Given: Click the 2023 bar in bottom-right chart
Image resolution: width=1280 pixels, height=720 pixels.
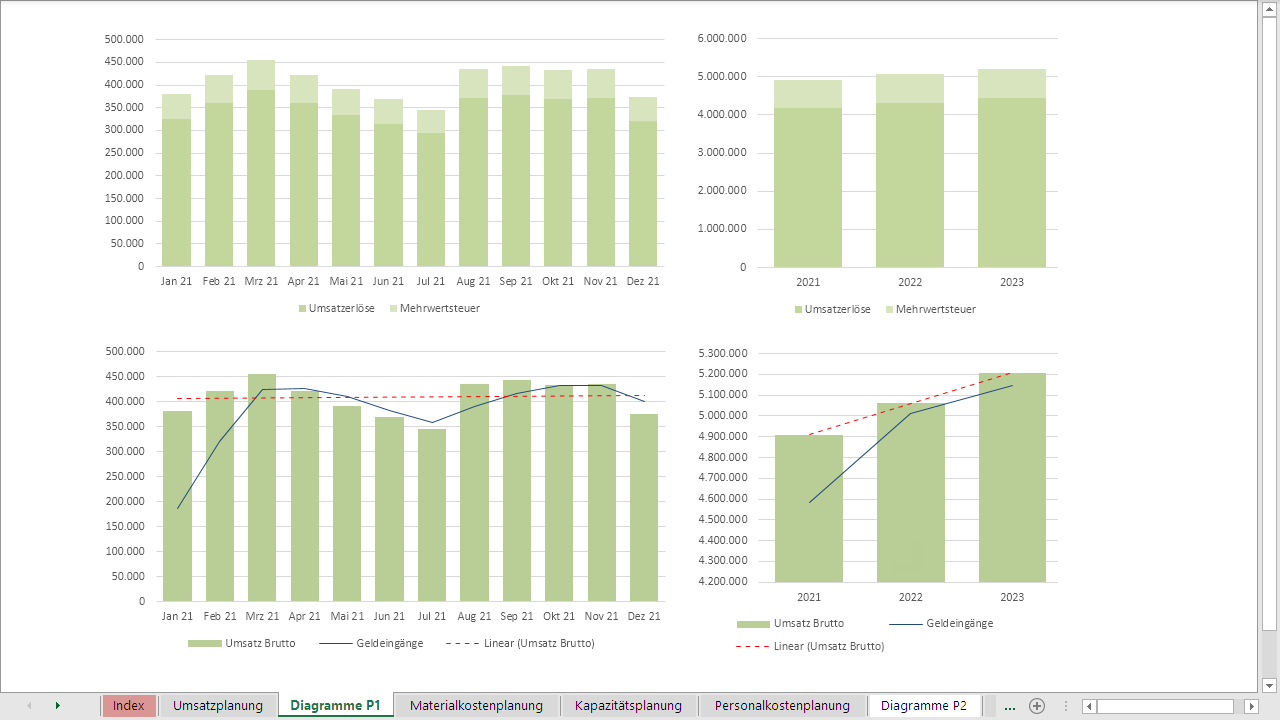Looking at the screenshot, I should tap(1012, 478).
